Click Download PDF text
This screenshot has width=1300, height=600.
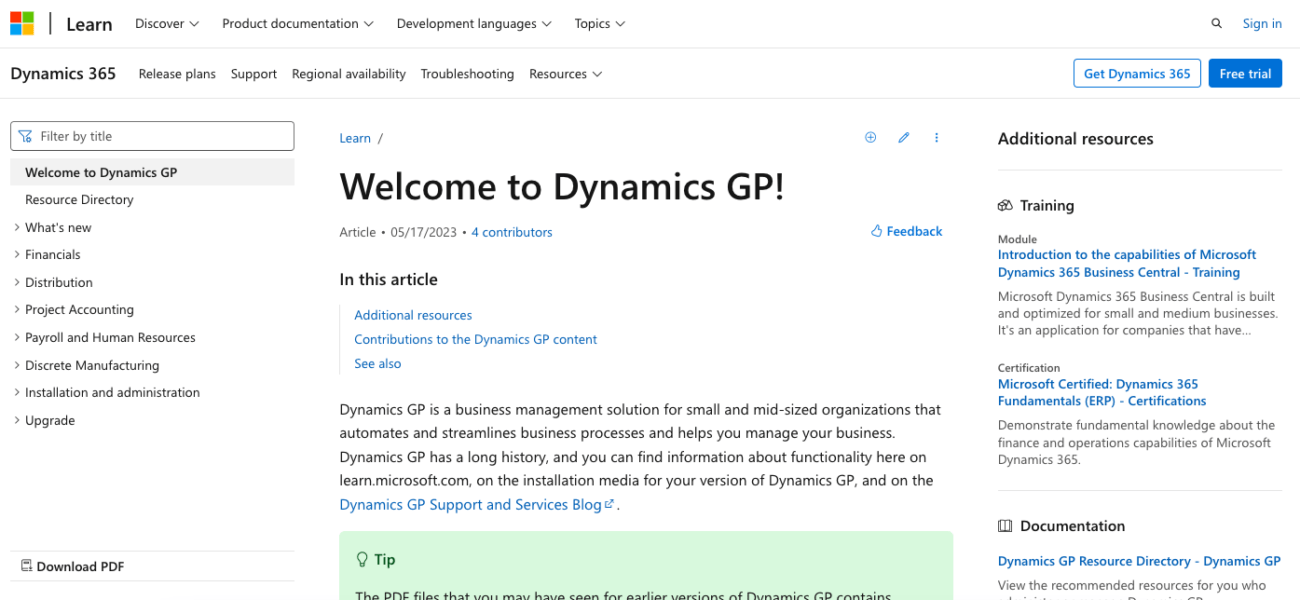(x=80, y=566)
